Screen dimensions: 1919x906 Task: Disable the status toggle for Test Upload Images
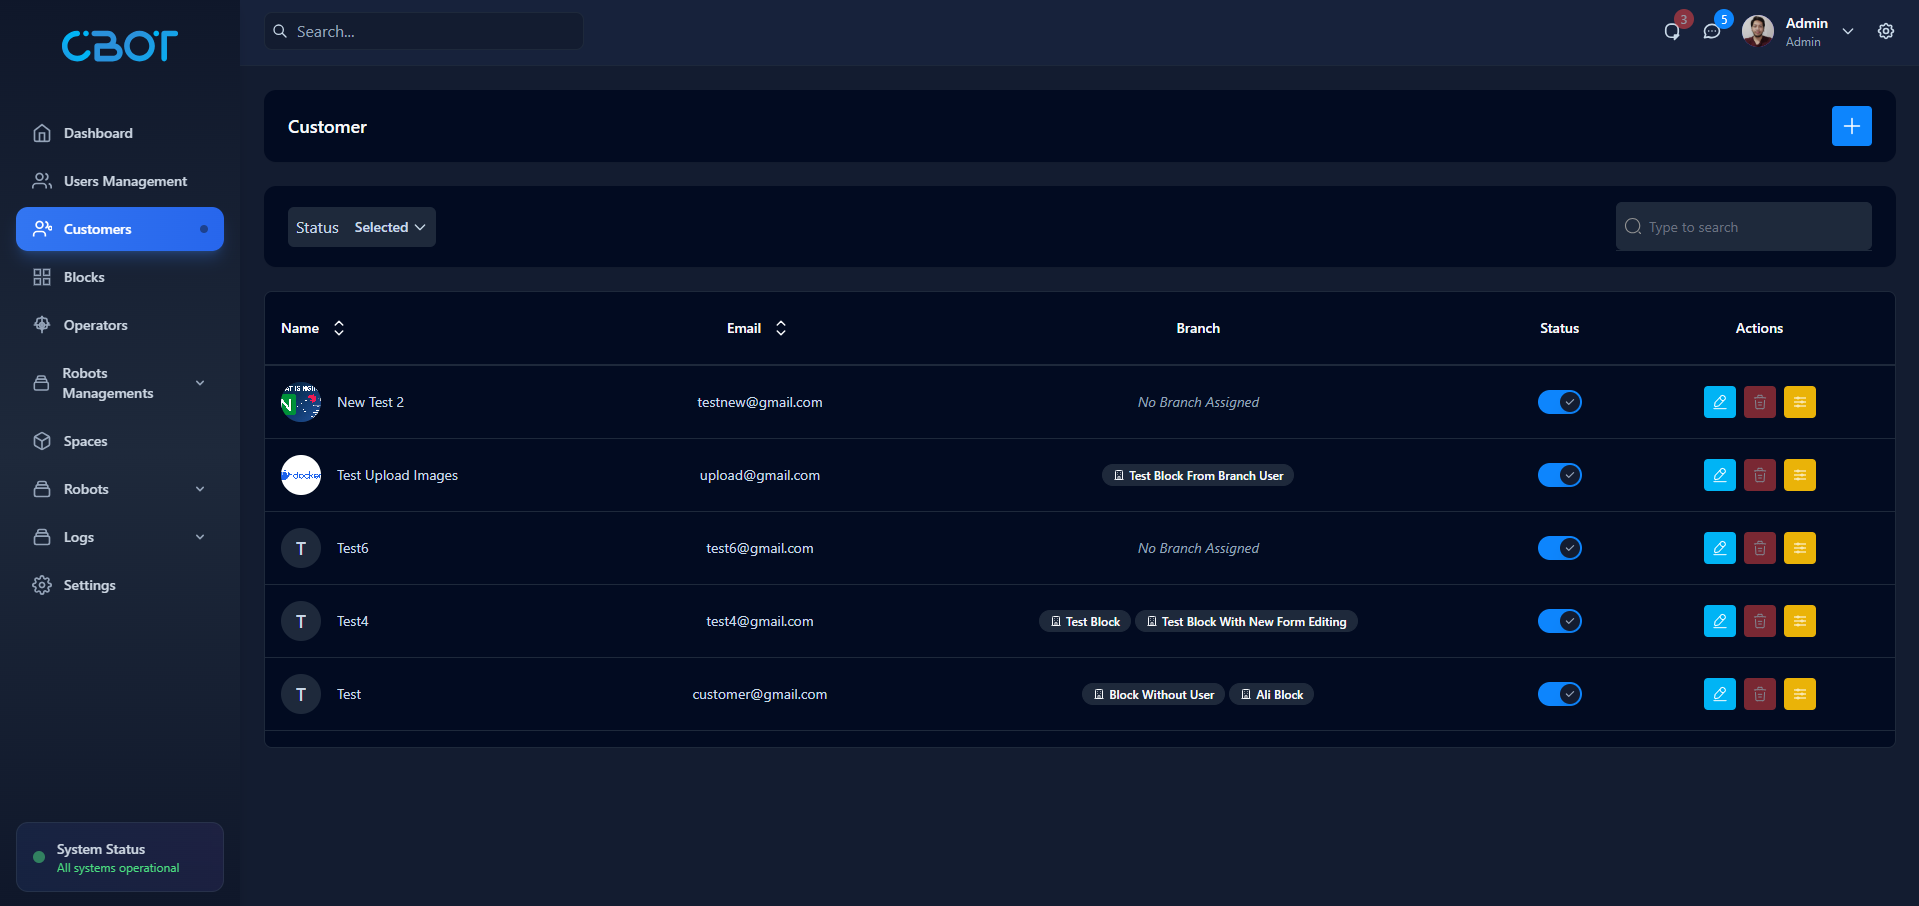1559,476
